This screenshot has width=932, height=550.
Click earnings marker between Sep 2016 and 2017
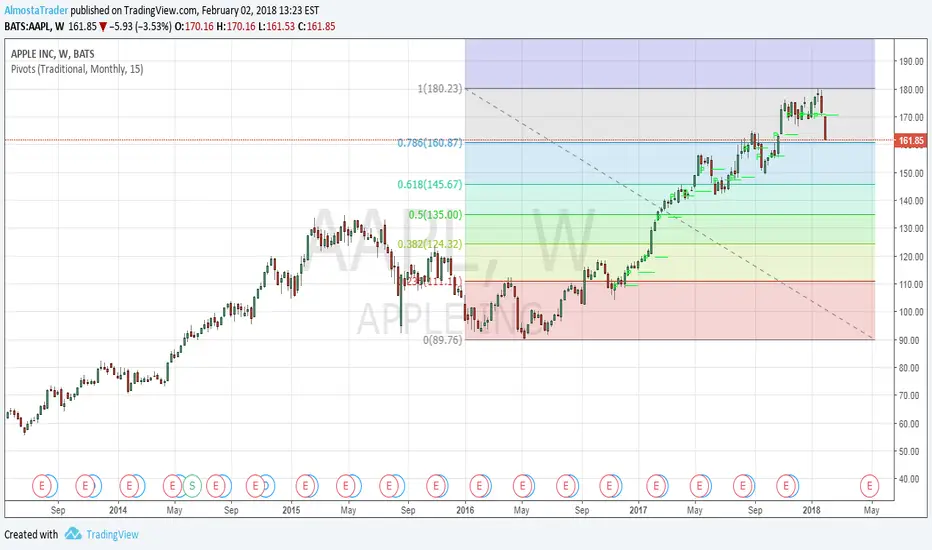click(610, 486)
